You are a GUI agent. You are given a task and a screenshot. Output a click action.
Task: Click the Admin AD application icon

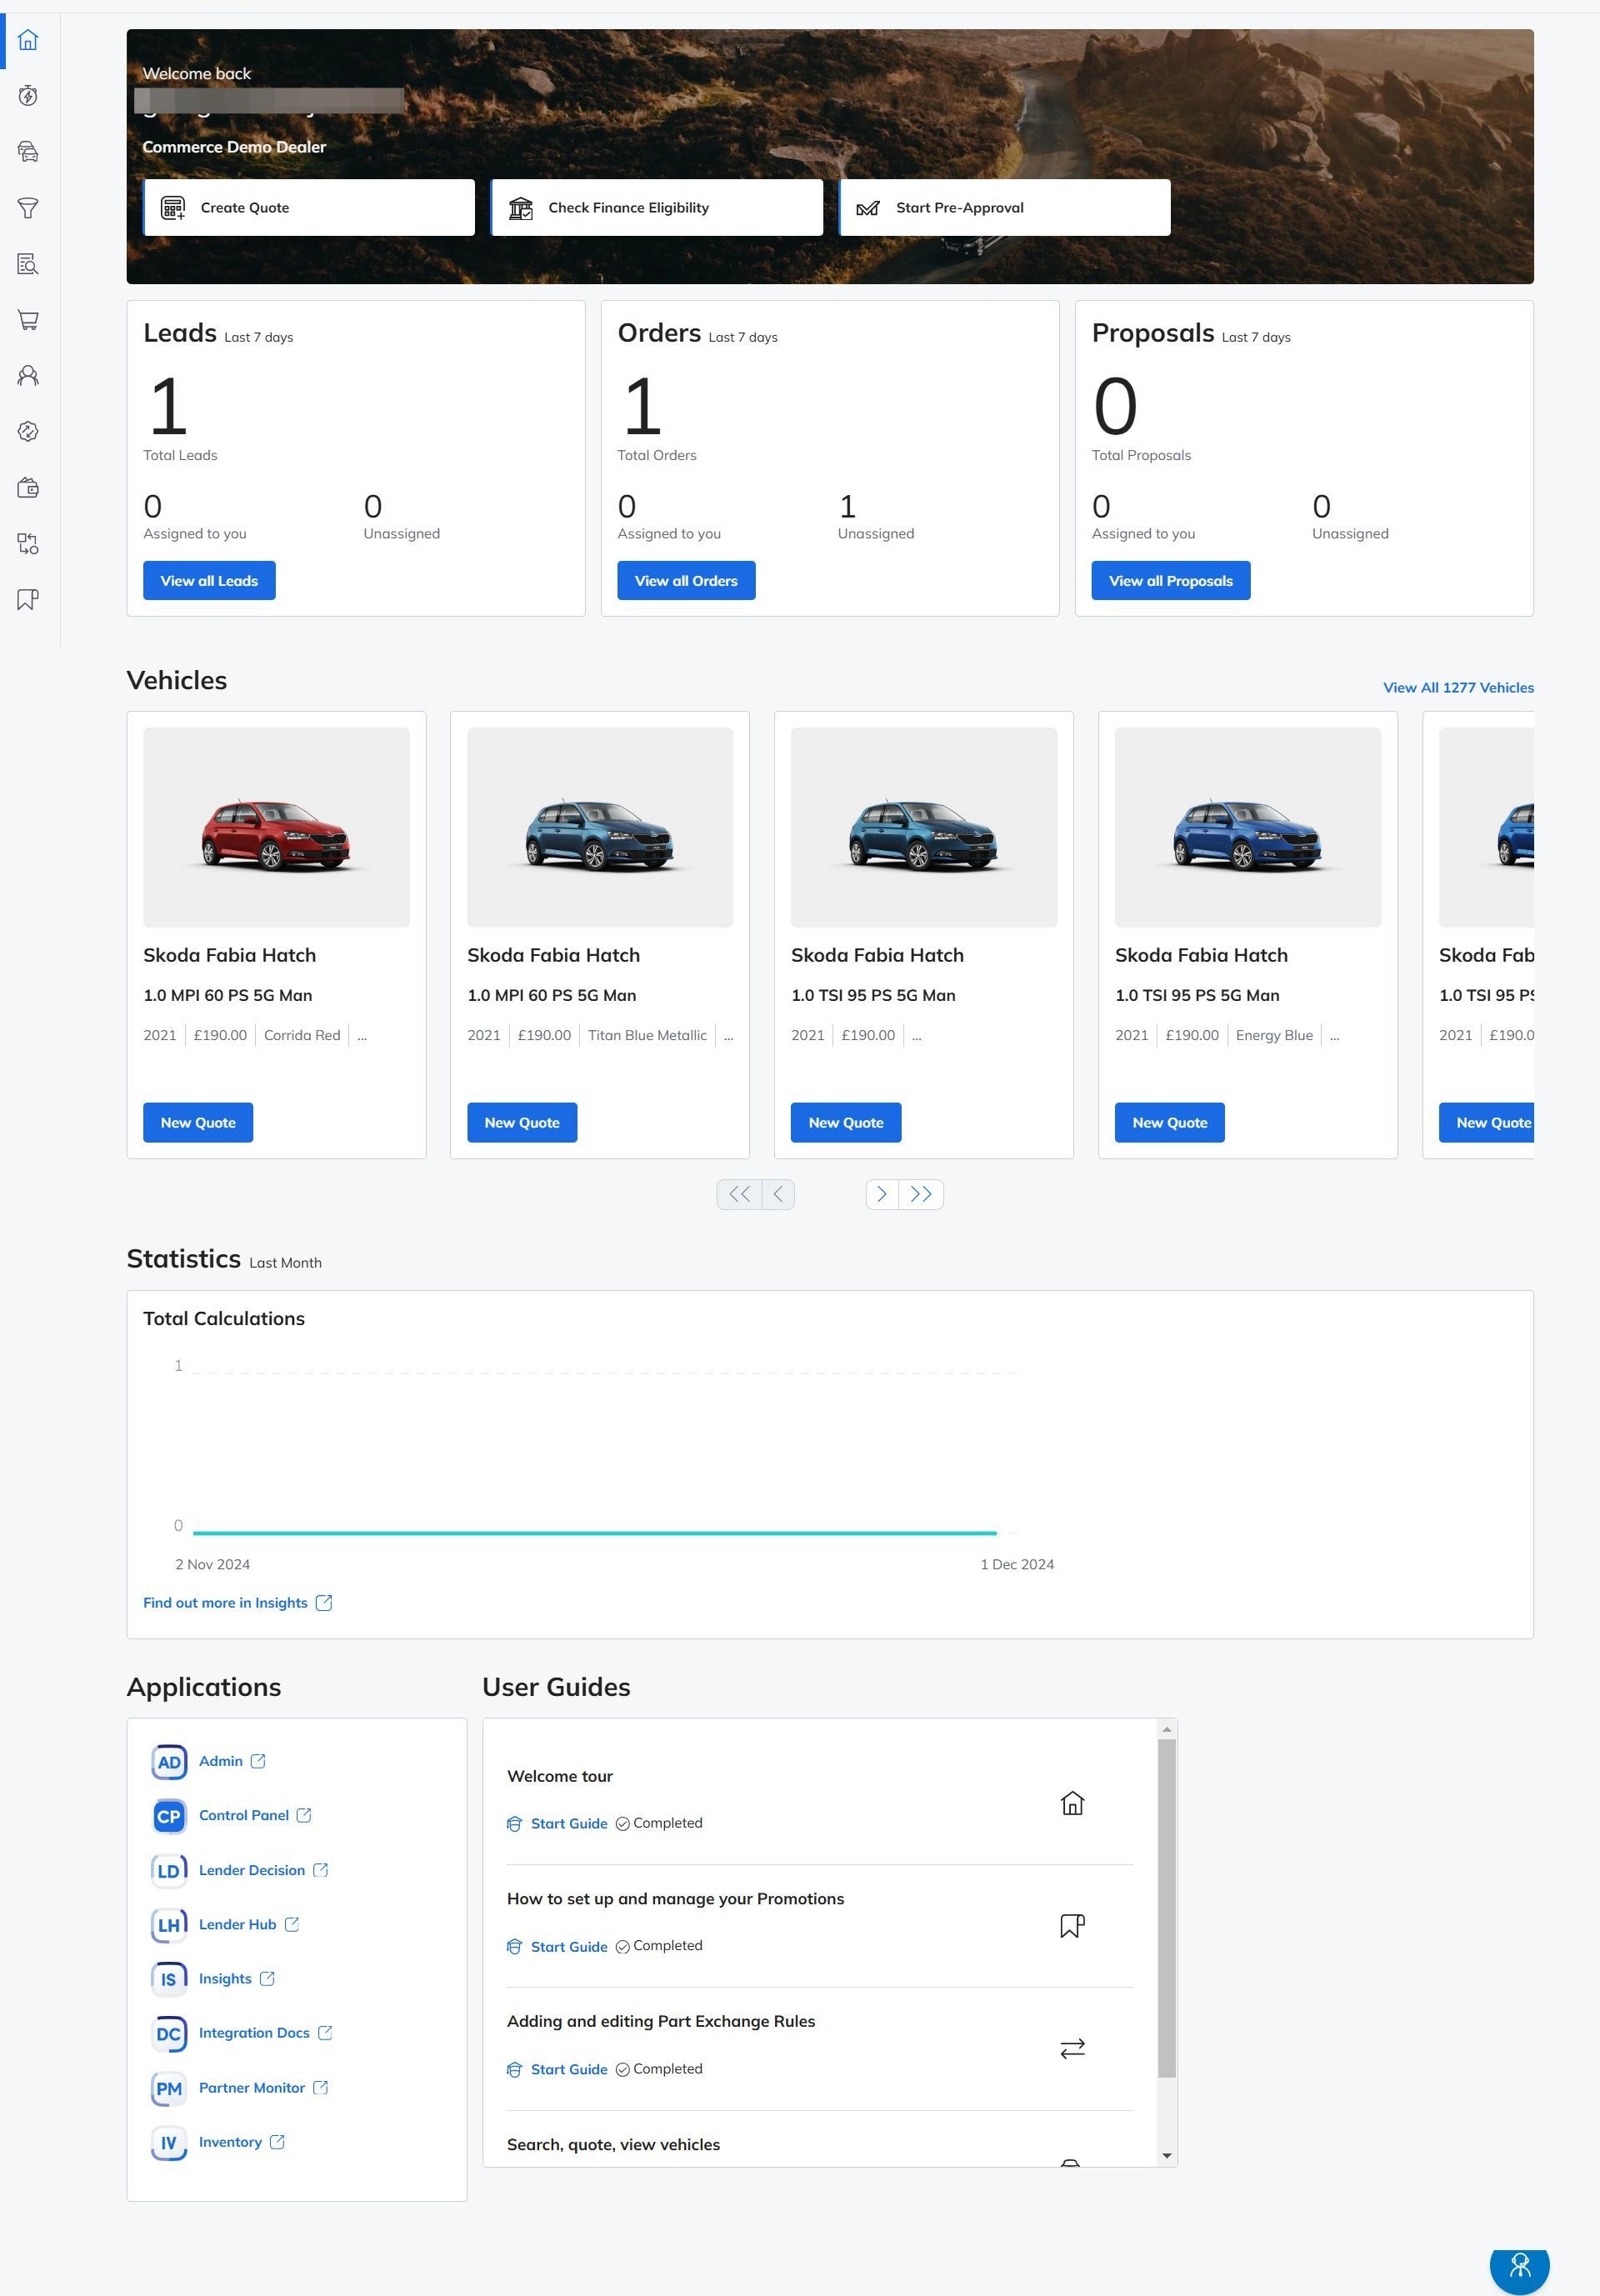[169, 1762]
